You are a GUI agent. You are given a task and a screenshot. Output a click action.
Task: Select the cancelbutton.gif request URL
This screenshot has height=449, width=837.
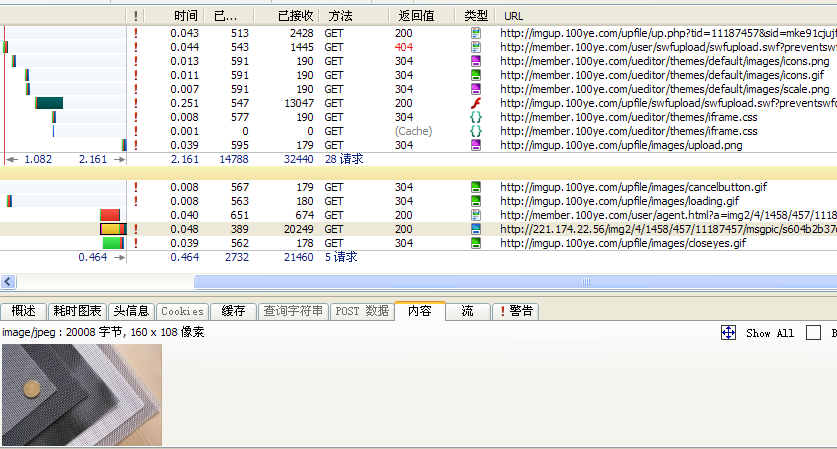[x=634, y=187]
